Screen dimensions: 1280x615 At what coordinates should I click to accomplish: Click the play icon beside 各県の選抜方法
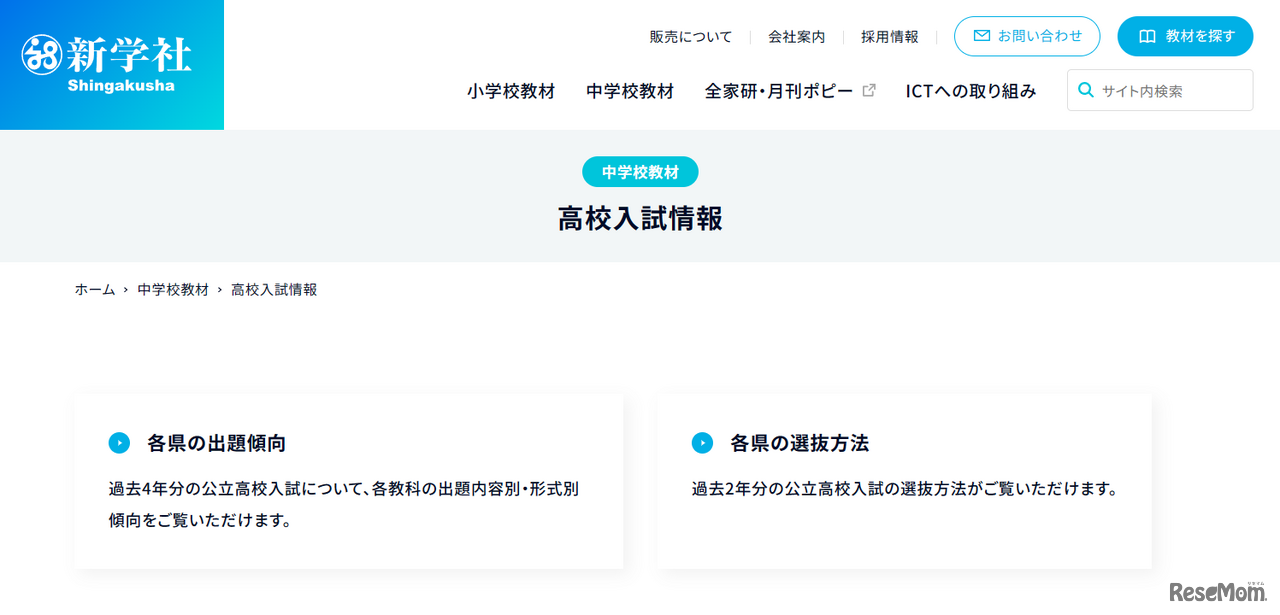pyautogui.click(x=702, y=443)
